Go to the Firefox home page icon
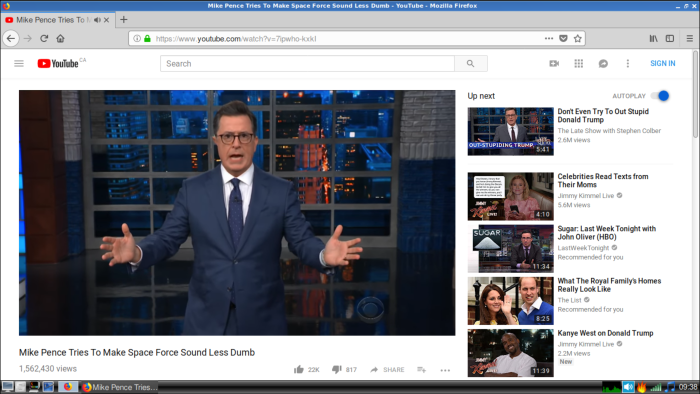Viewport: 700px width, 394px height. click(60, 38)
